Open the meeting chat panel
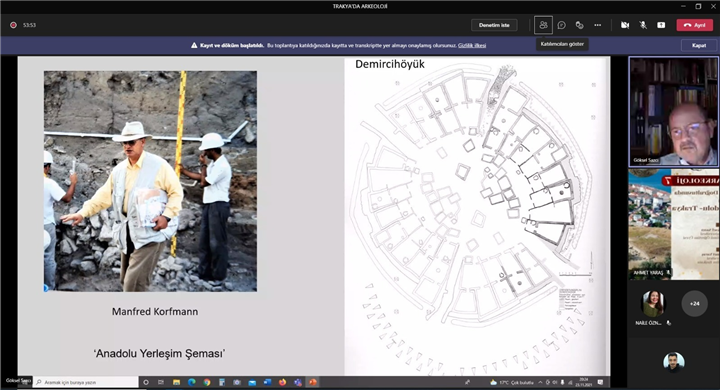This screenshot has width=720, height=390. (x=561, y=25)
